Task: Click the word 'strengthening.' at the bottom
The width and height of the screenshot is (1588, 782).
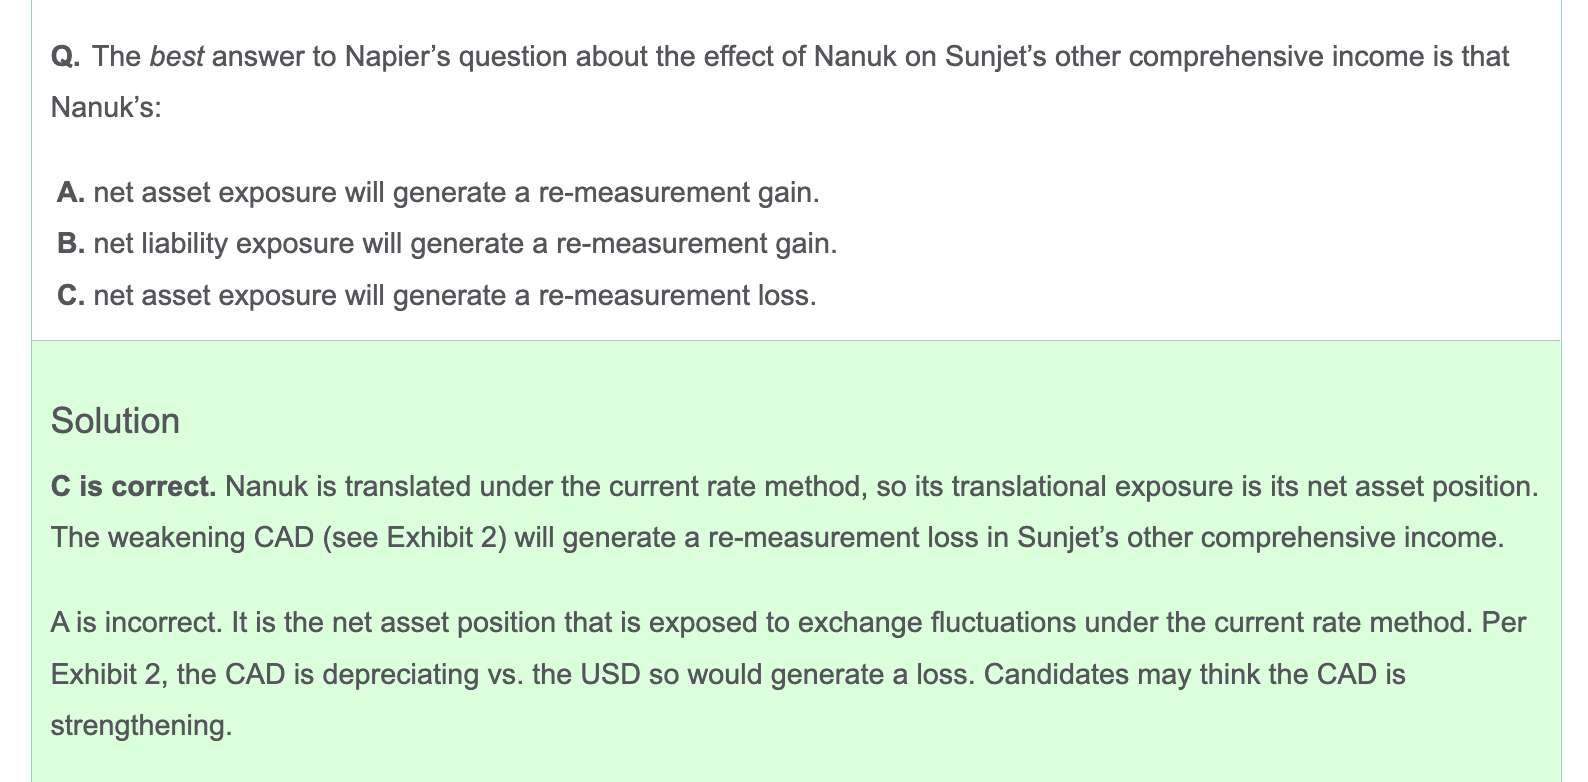Action: click(x=141, y=725)
